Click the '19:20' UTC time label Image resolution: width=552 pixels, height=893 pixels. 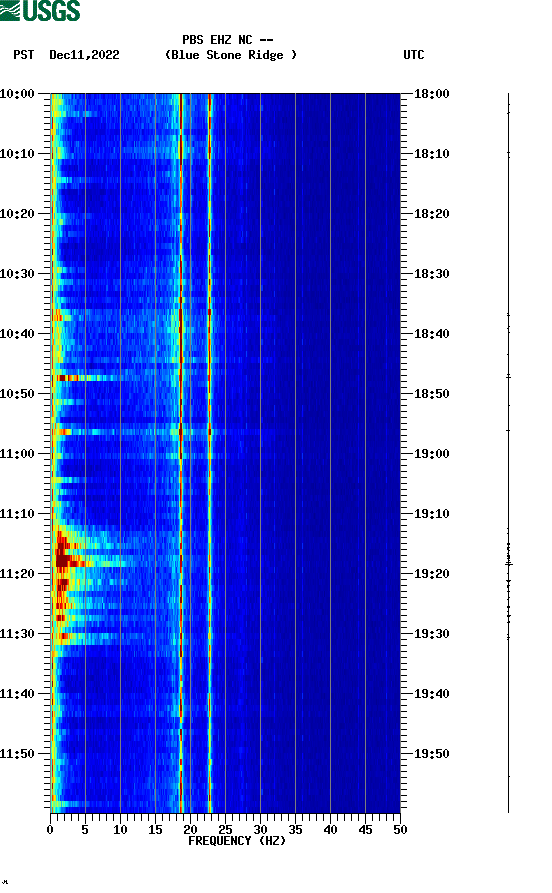tap(432, 574)
